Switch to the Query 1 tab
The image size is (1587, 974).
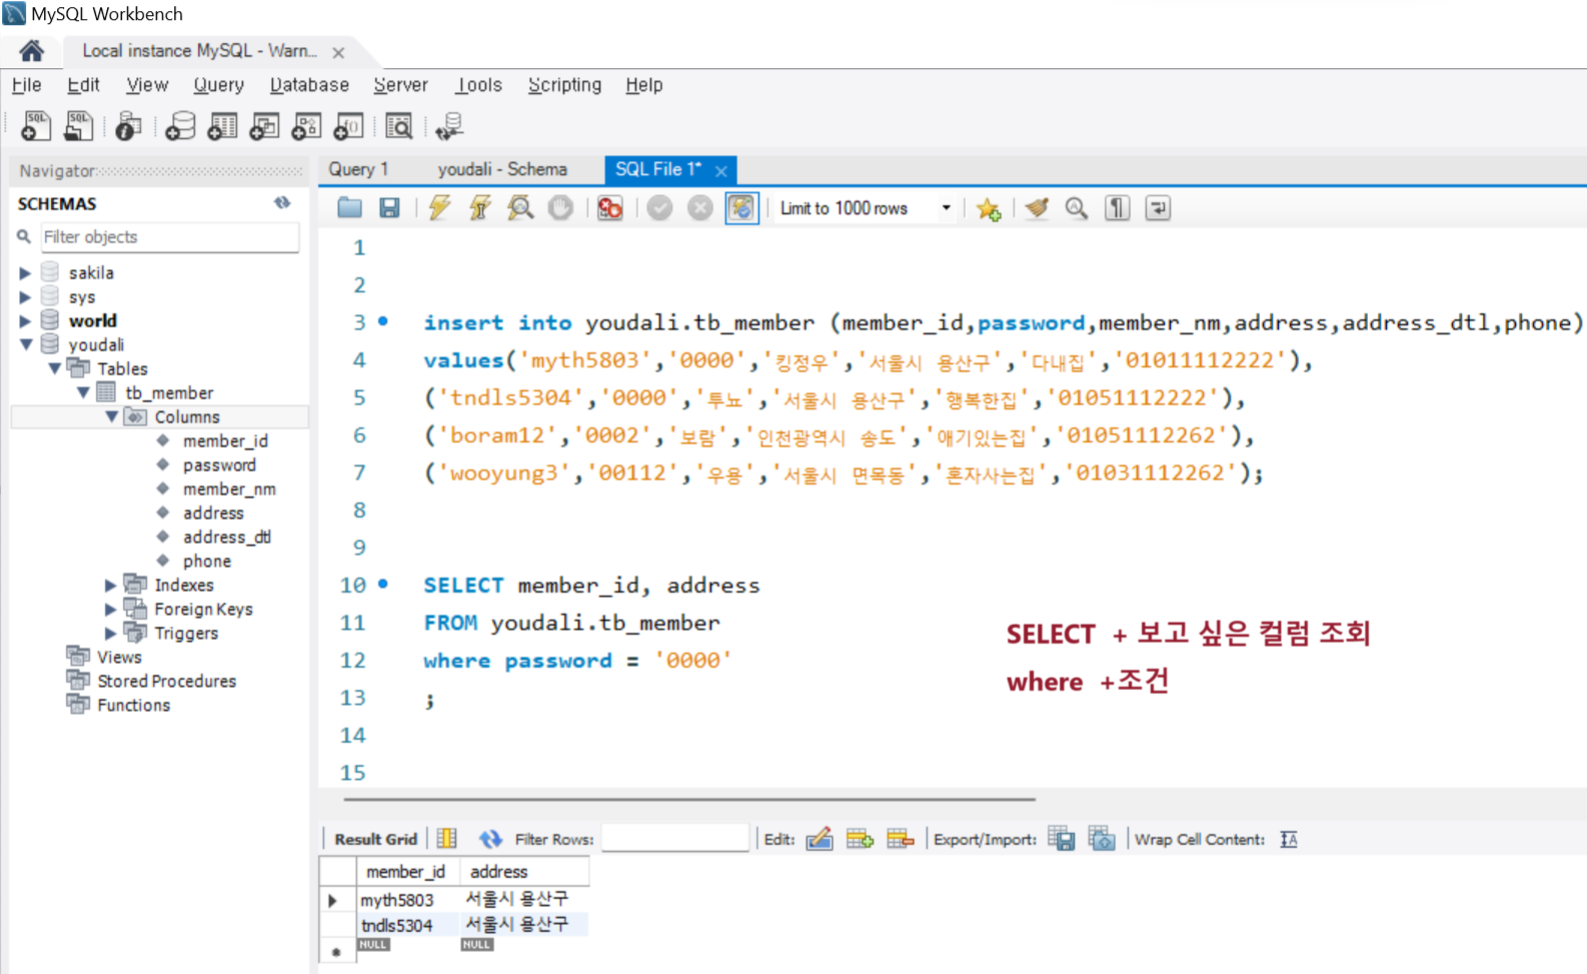point(358,169)
